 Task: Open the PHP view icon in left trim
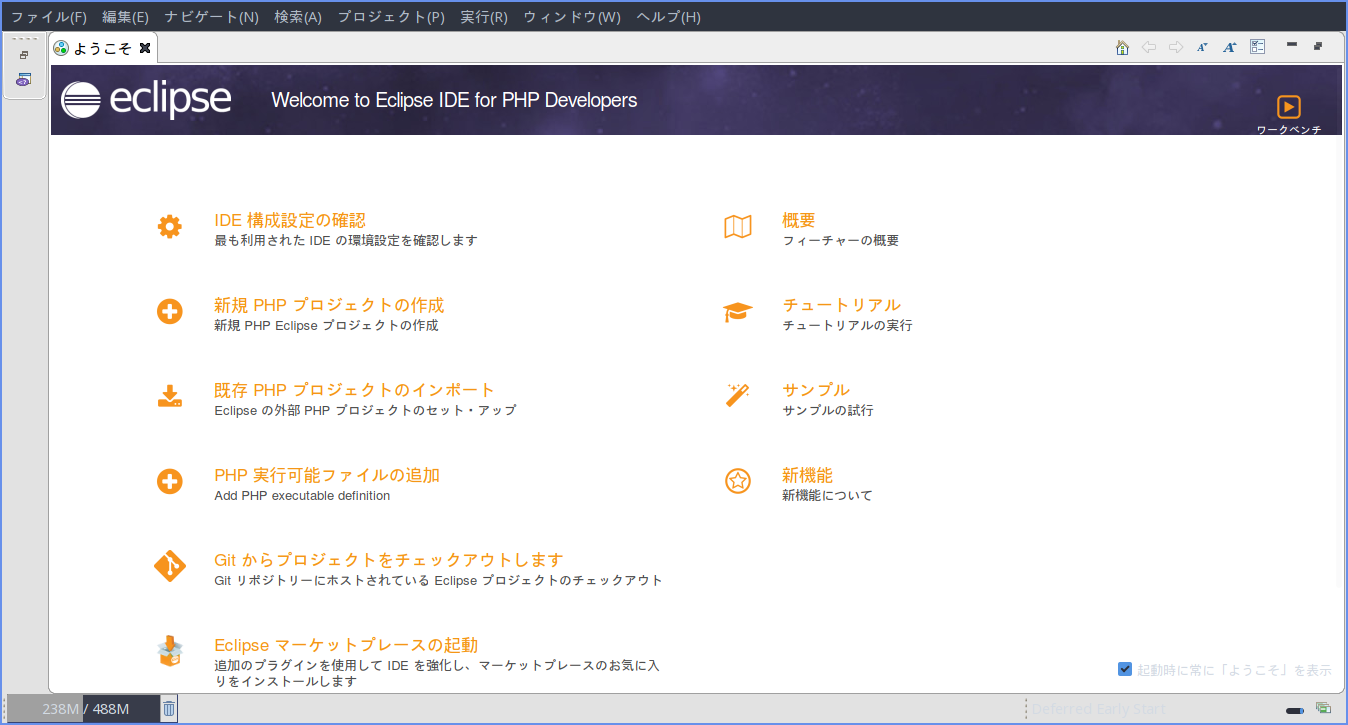click(24, 80)
